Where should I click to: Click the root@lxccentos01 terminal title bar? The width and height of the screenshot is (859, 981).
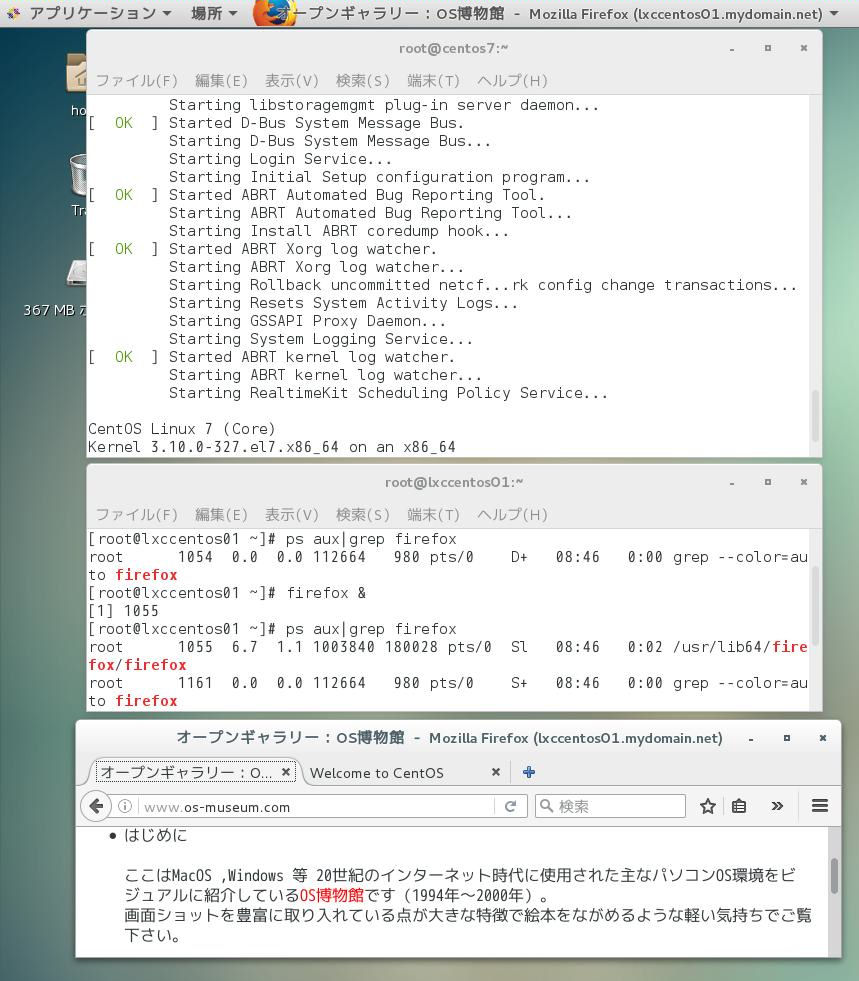coord(454,482)
